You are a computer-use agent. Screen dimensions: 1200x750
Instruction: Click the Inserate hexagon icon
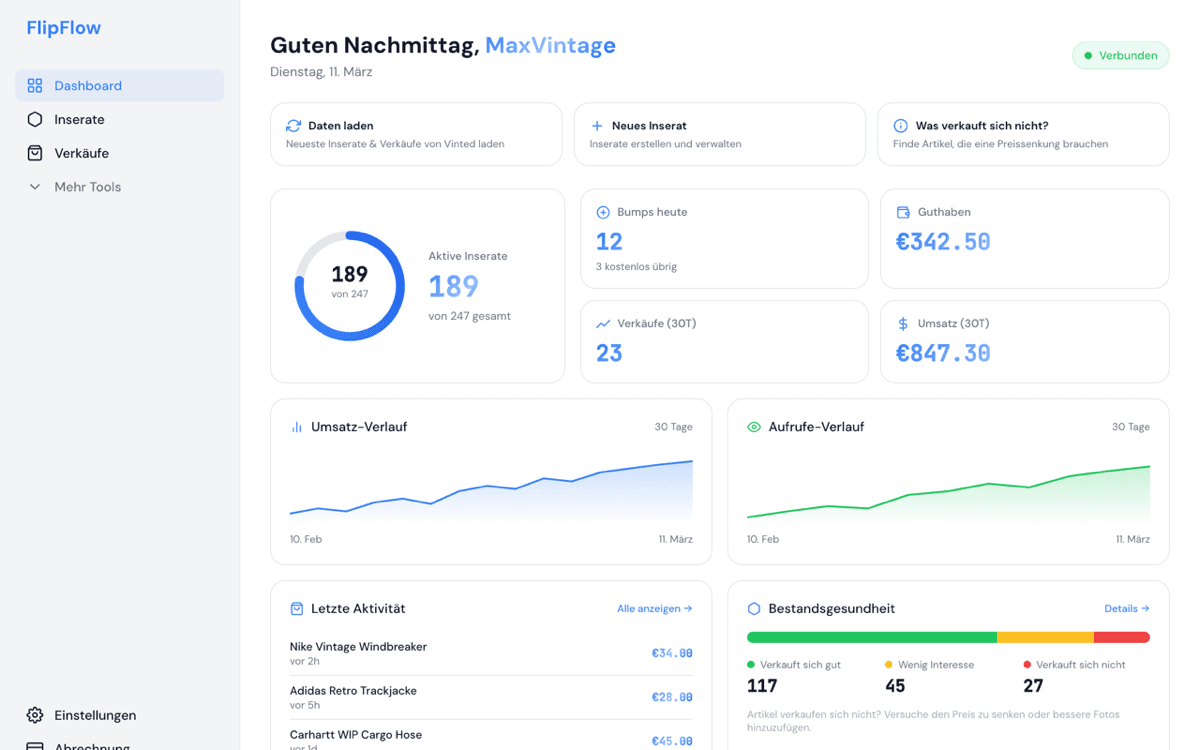(35, 120)
